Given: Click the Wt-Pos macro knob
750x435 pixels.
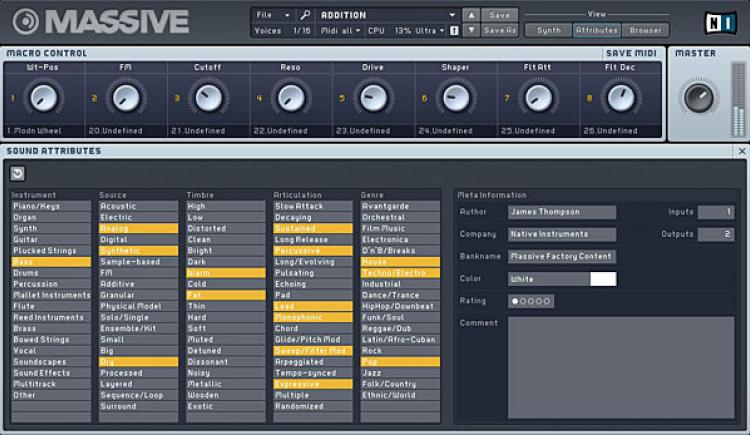Looking at the screenshot, I should coord(42,97).
